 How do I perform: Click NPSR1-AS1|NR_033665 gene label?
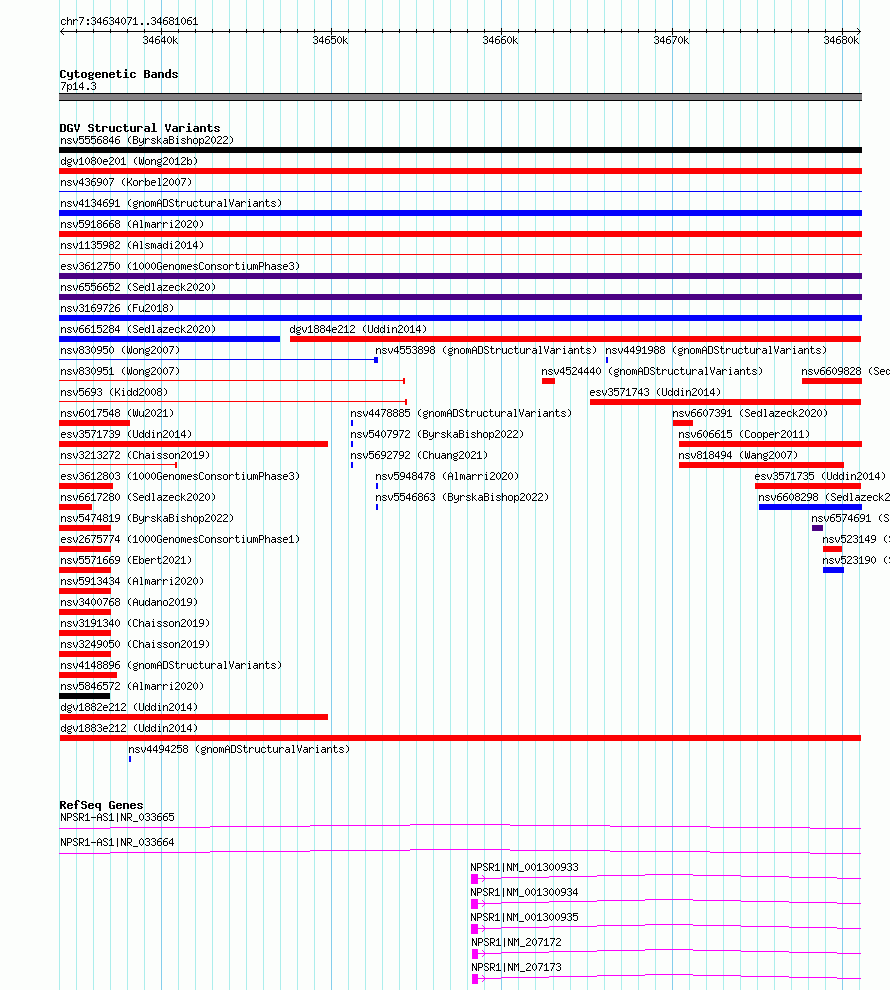(x=117, y=818)
